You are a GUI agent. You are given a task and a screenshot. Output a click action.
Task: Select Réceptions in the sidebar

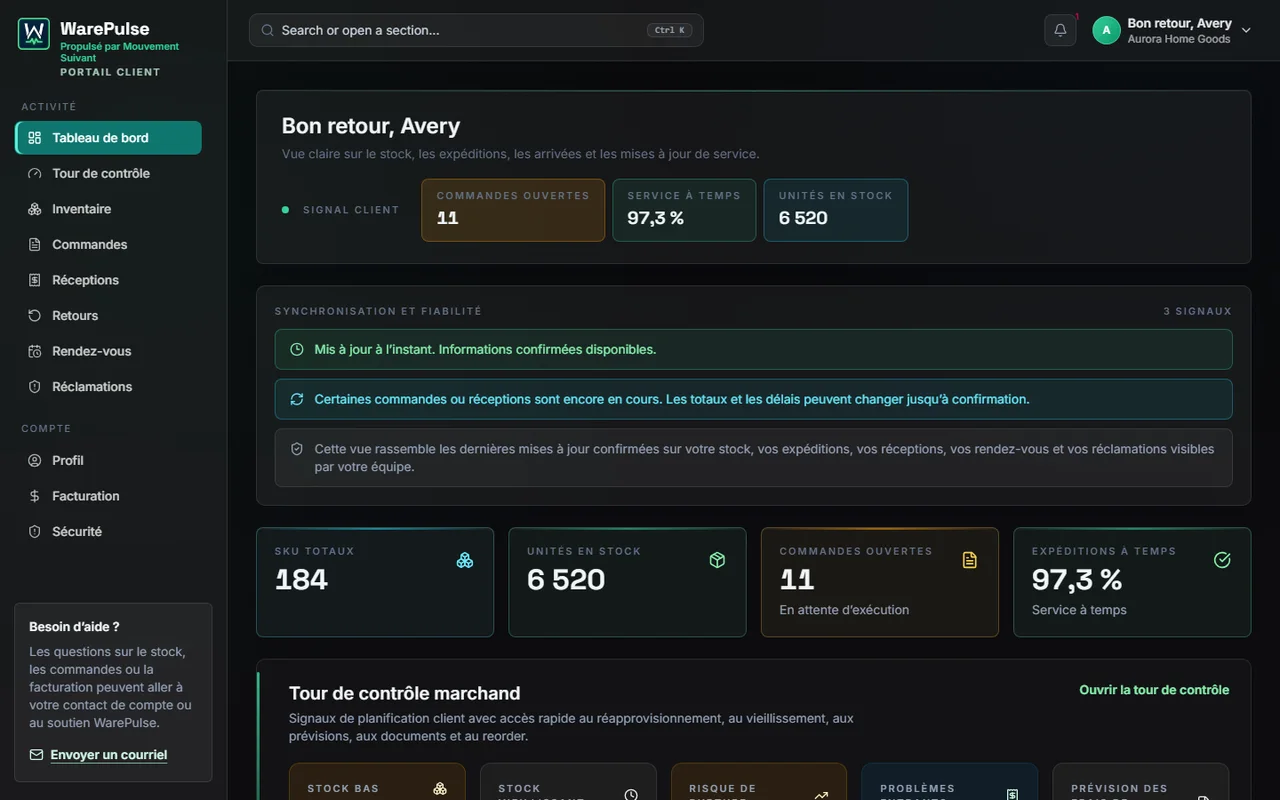pos(108,280)
